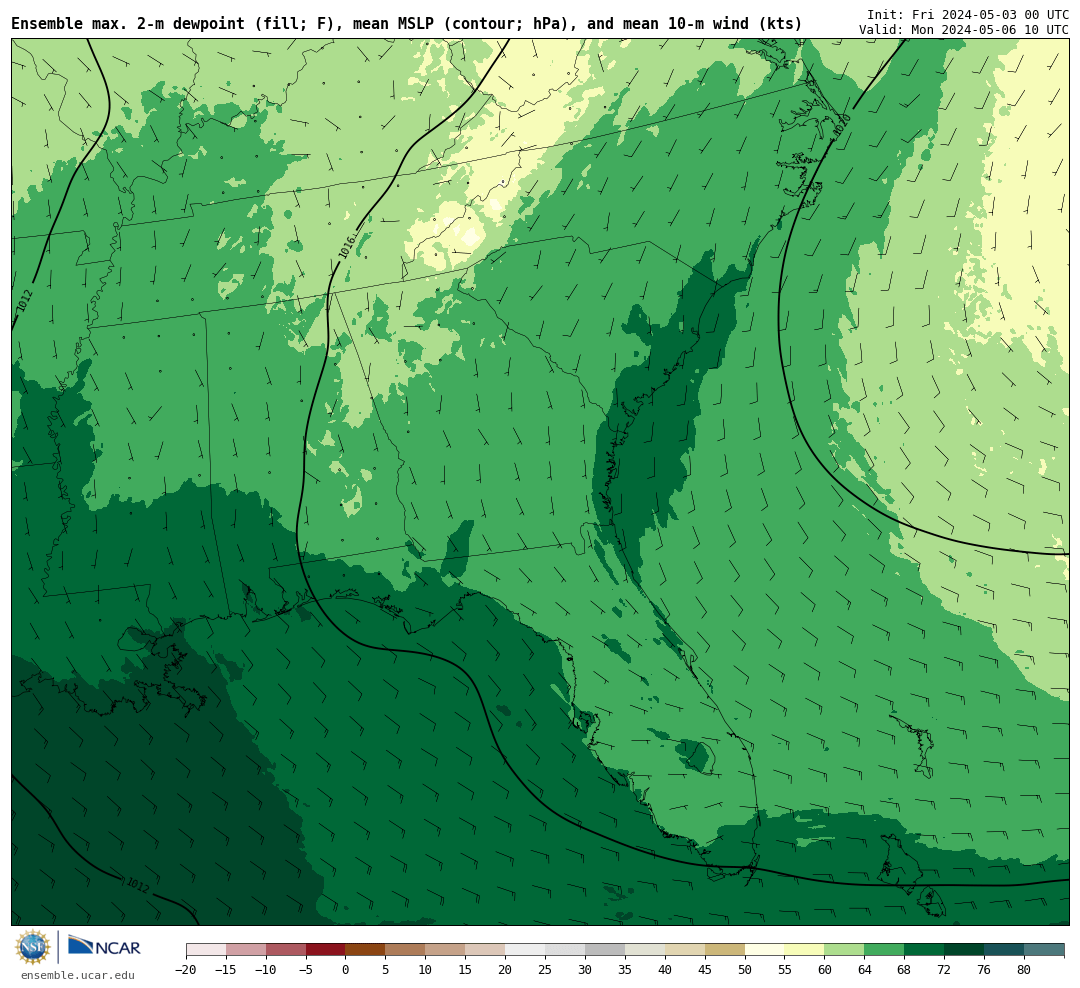
Task: Open the ensemble.ucar.edu text link
Action: (x=78, y=975)
